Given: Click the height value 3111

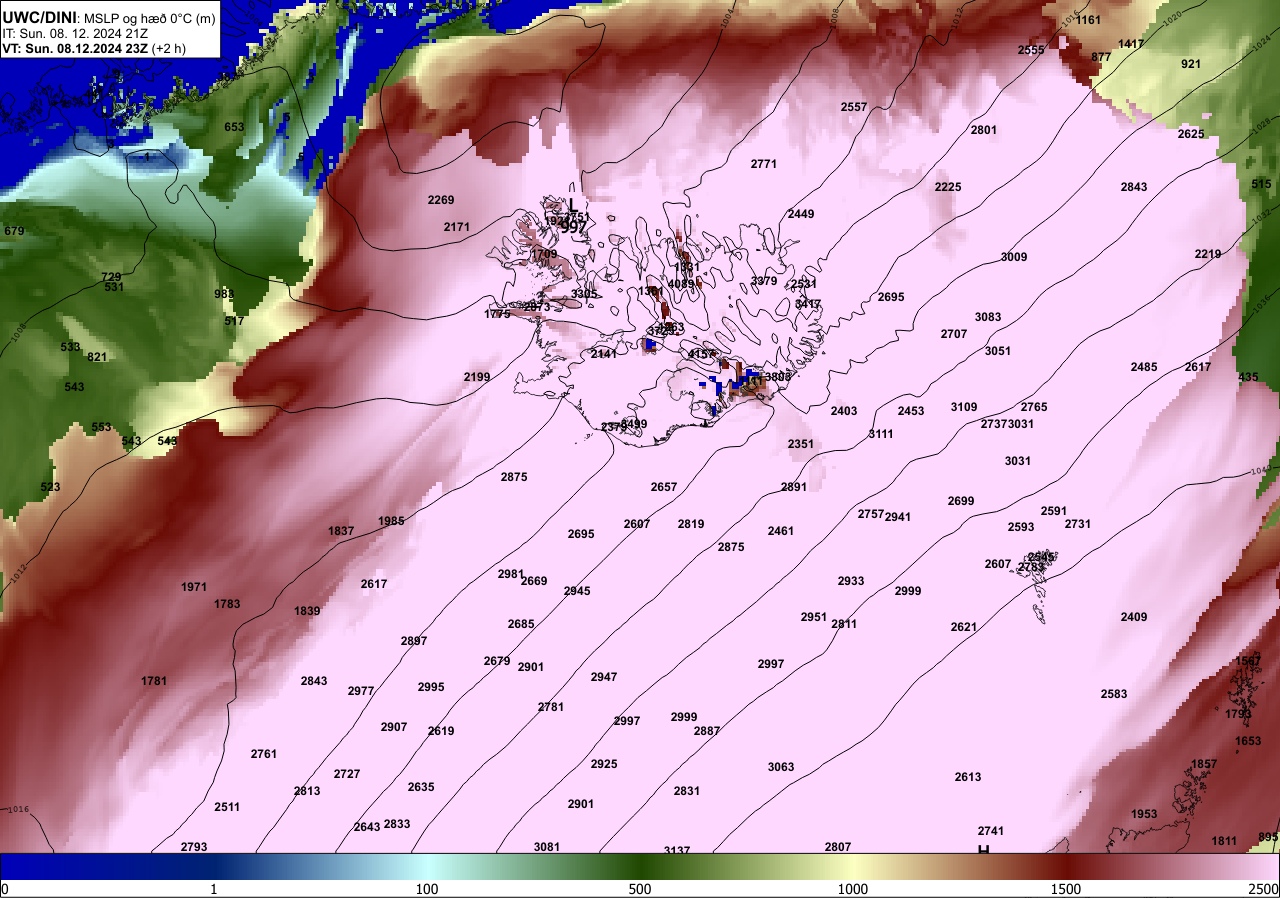Looking at the screenshot, I should click(881, 434).
